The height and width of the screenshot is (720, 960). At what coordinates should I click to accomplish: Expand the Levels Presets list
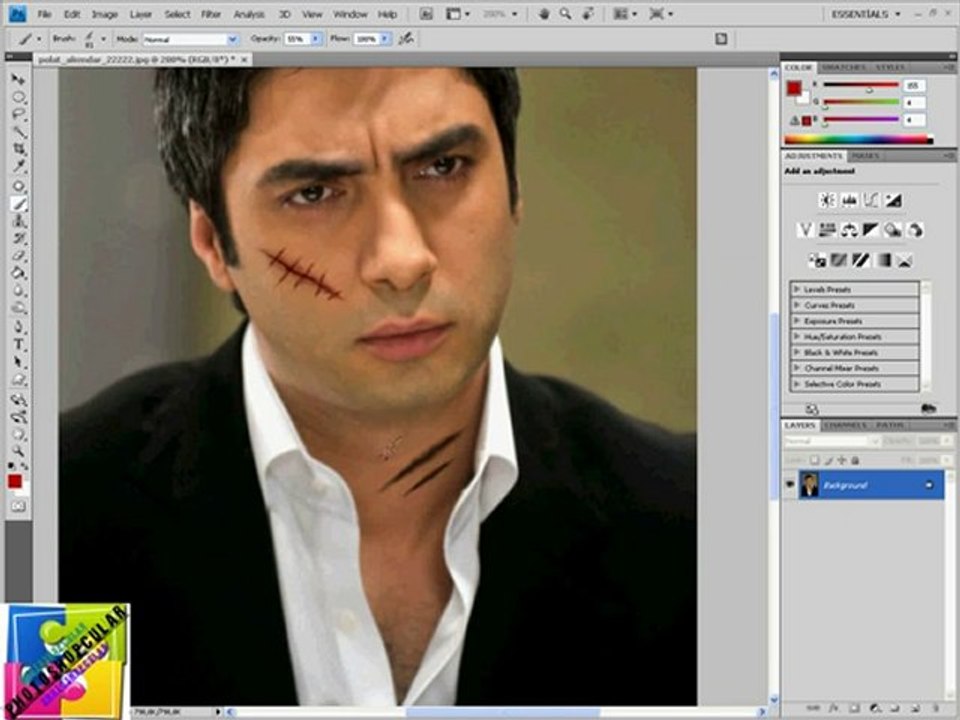click(x=797, y=289)
